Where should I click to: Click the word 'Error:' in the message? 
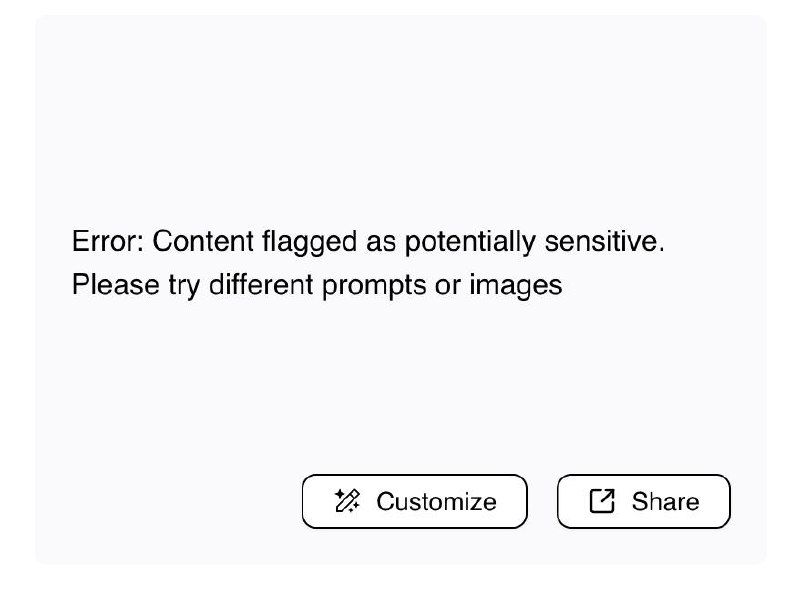(x=108, y=241)
